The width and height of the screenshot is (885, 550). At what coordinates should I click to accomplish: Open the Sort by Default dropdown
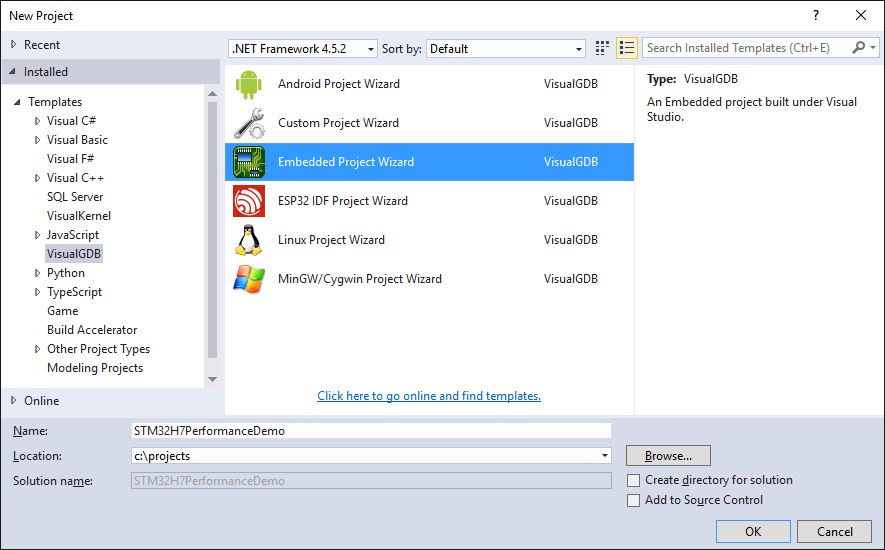pos(506,49)
